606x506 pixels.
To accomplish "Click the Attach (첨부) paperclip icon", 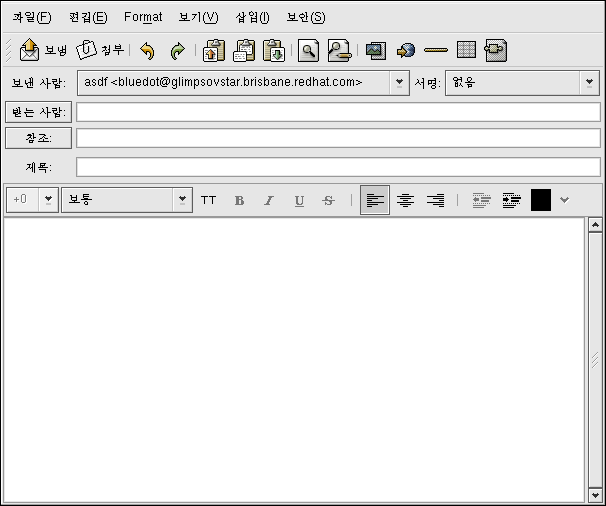I will pos(100,49).
